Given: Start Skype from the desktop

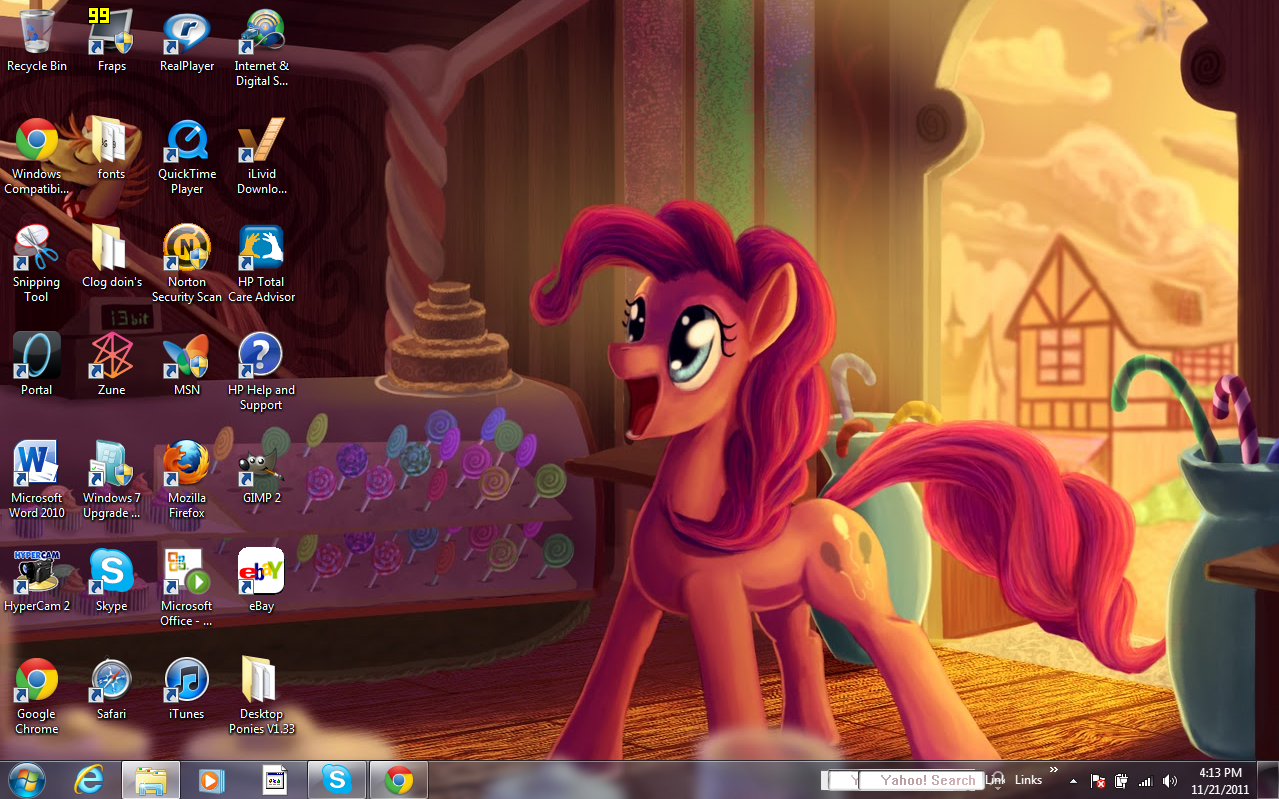Looking at the screenshot, I should coord(111,571).
